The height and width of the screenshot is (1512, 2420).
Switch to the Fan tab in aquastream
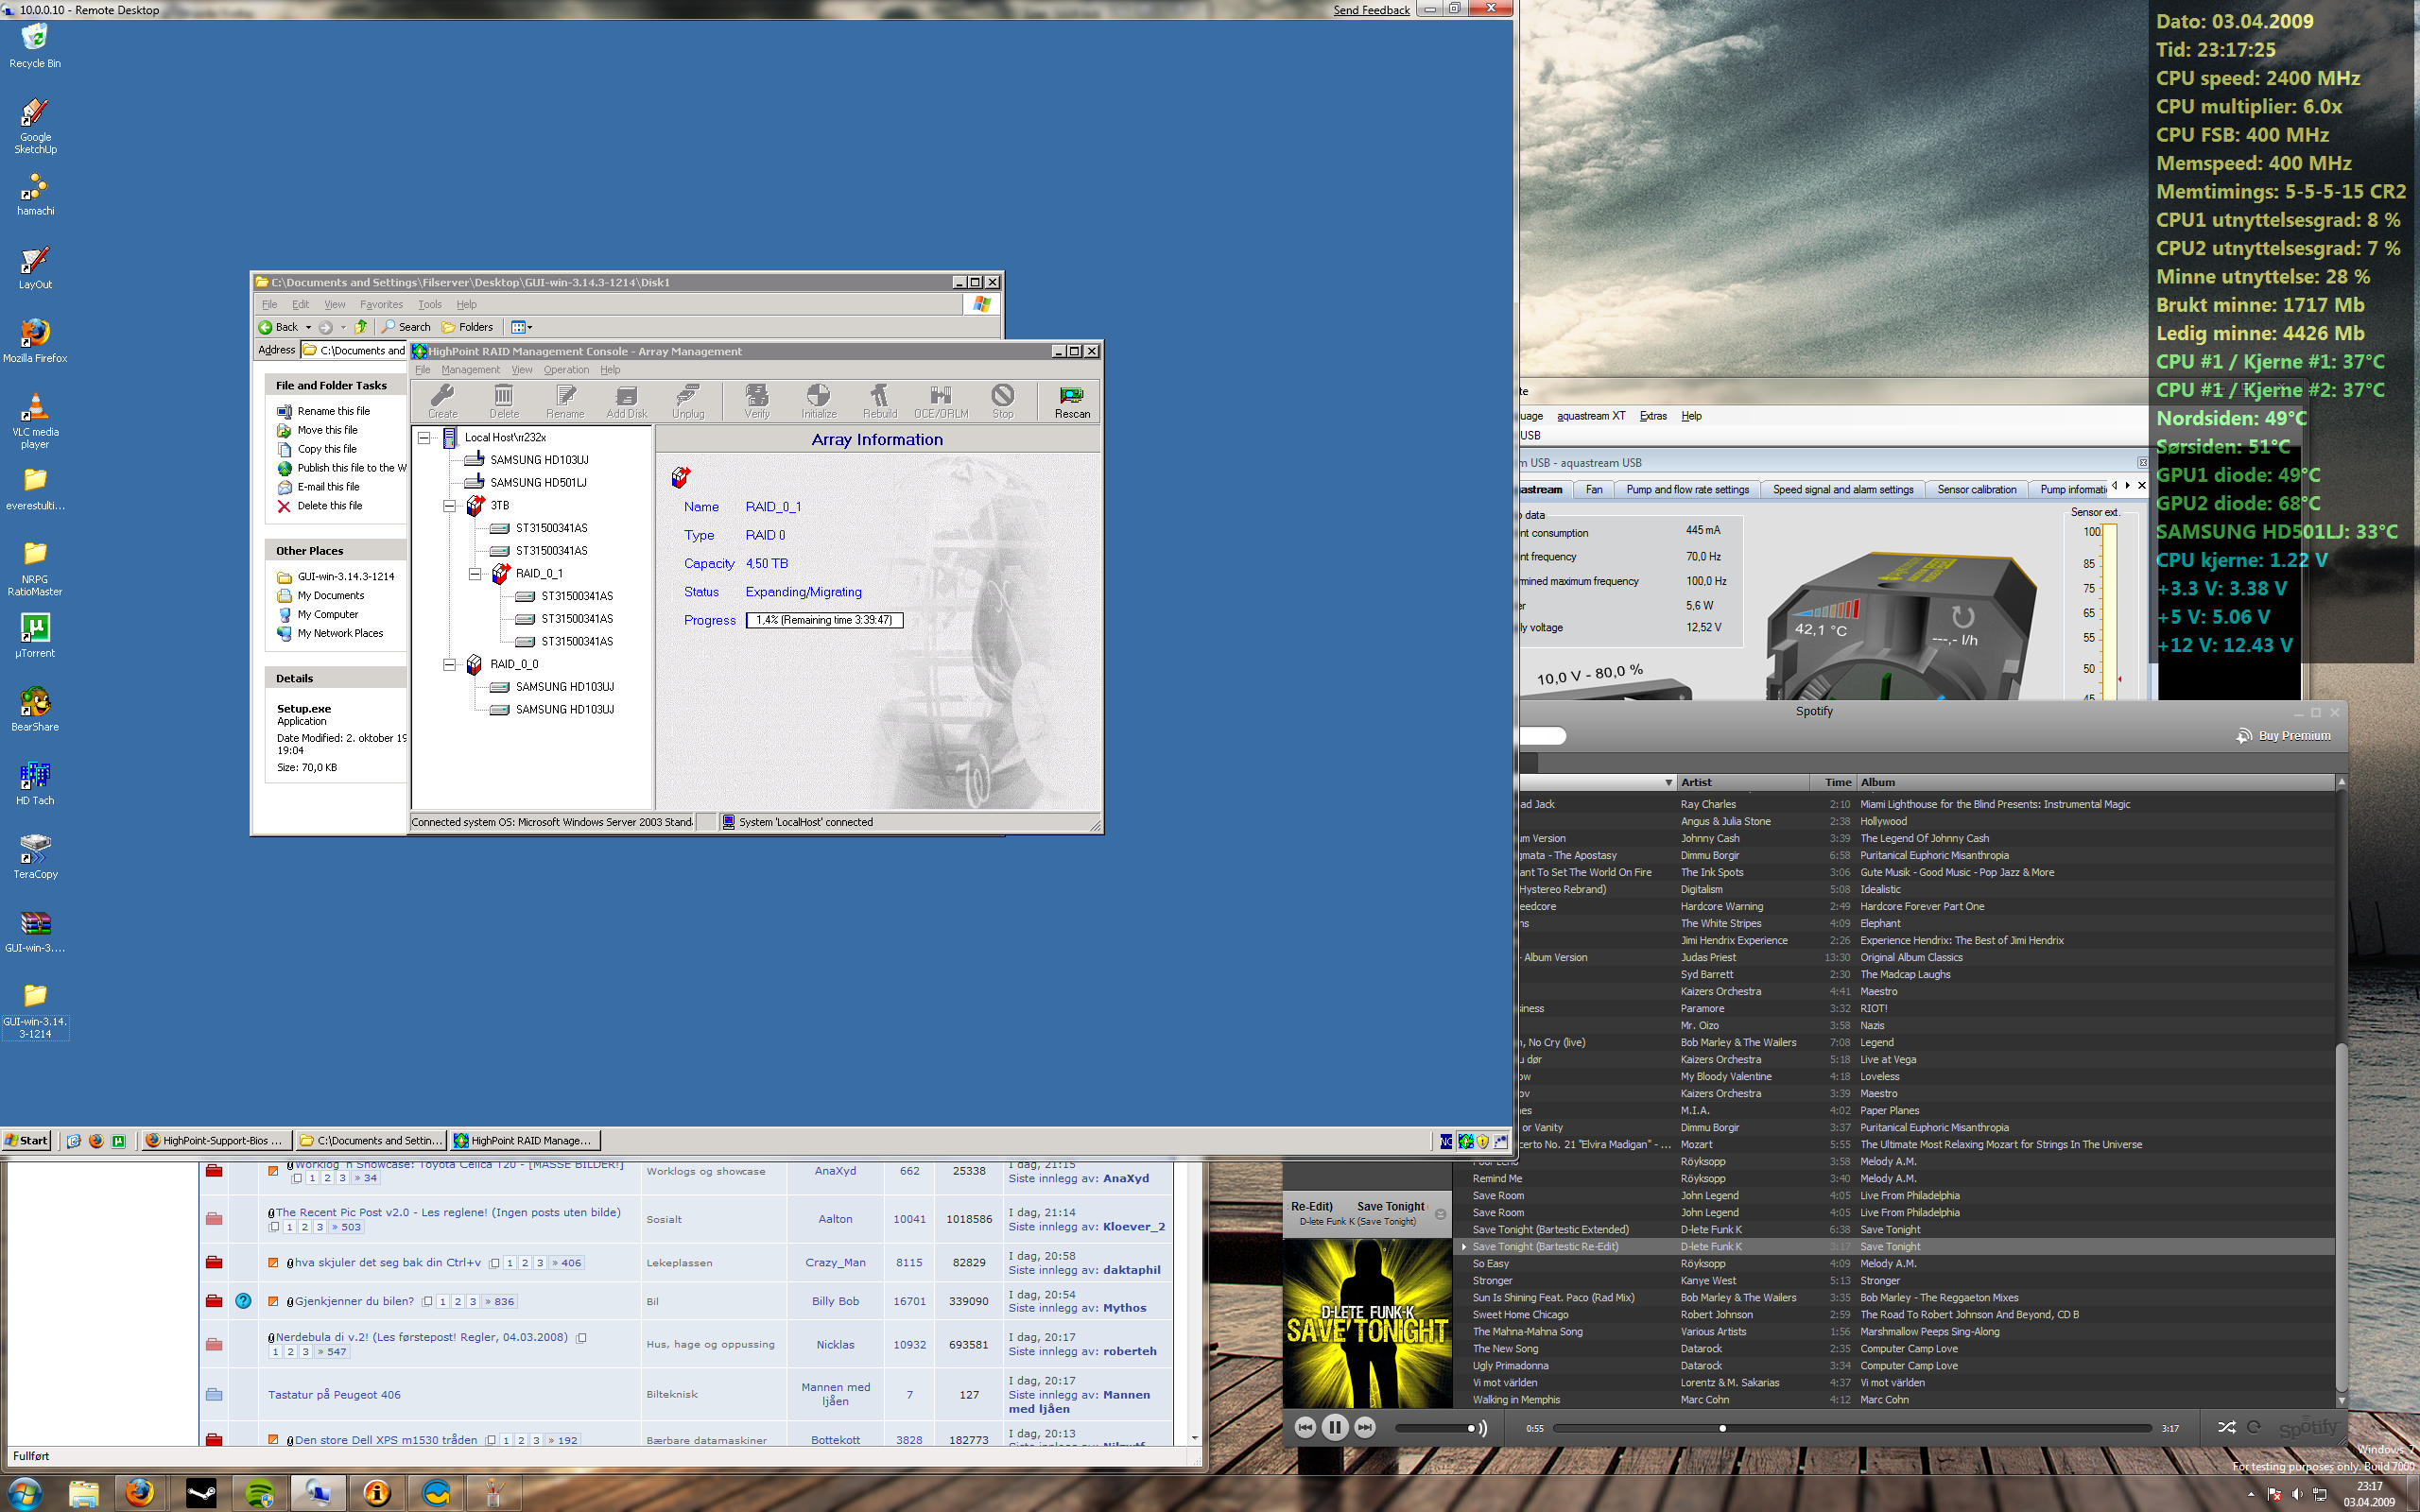[x=1594, y=490]
